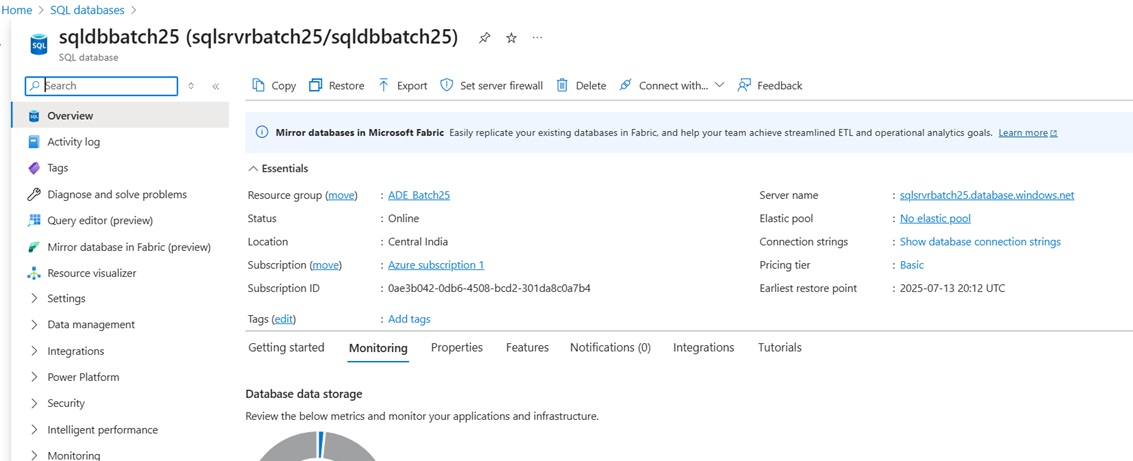This screenshot has width=1133, height=461.
Task: Expand the Connect with dropdown
Action: (x=719, y=86)
